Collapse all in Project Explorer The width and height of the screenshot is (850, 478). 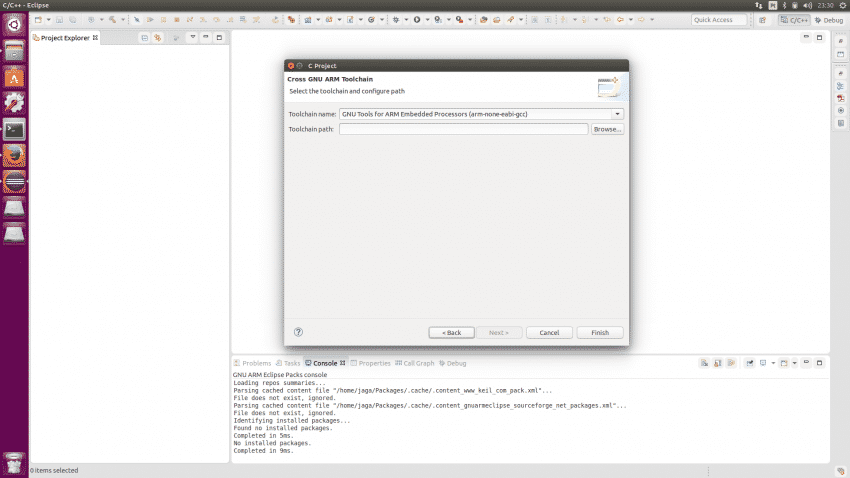(x=145, y=38)
